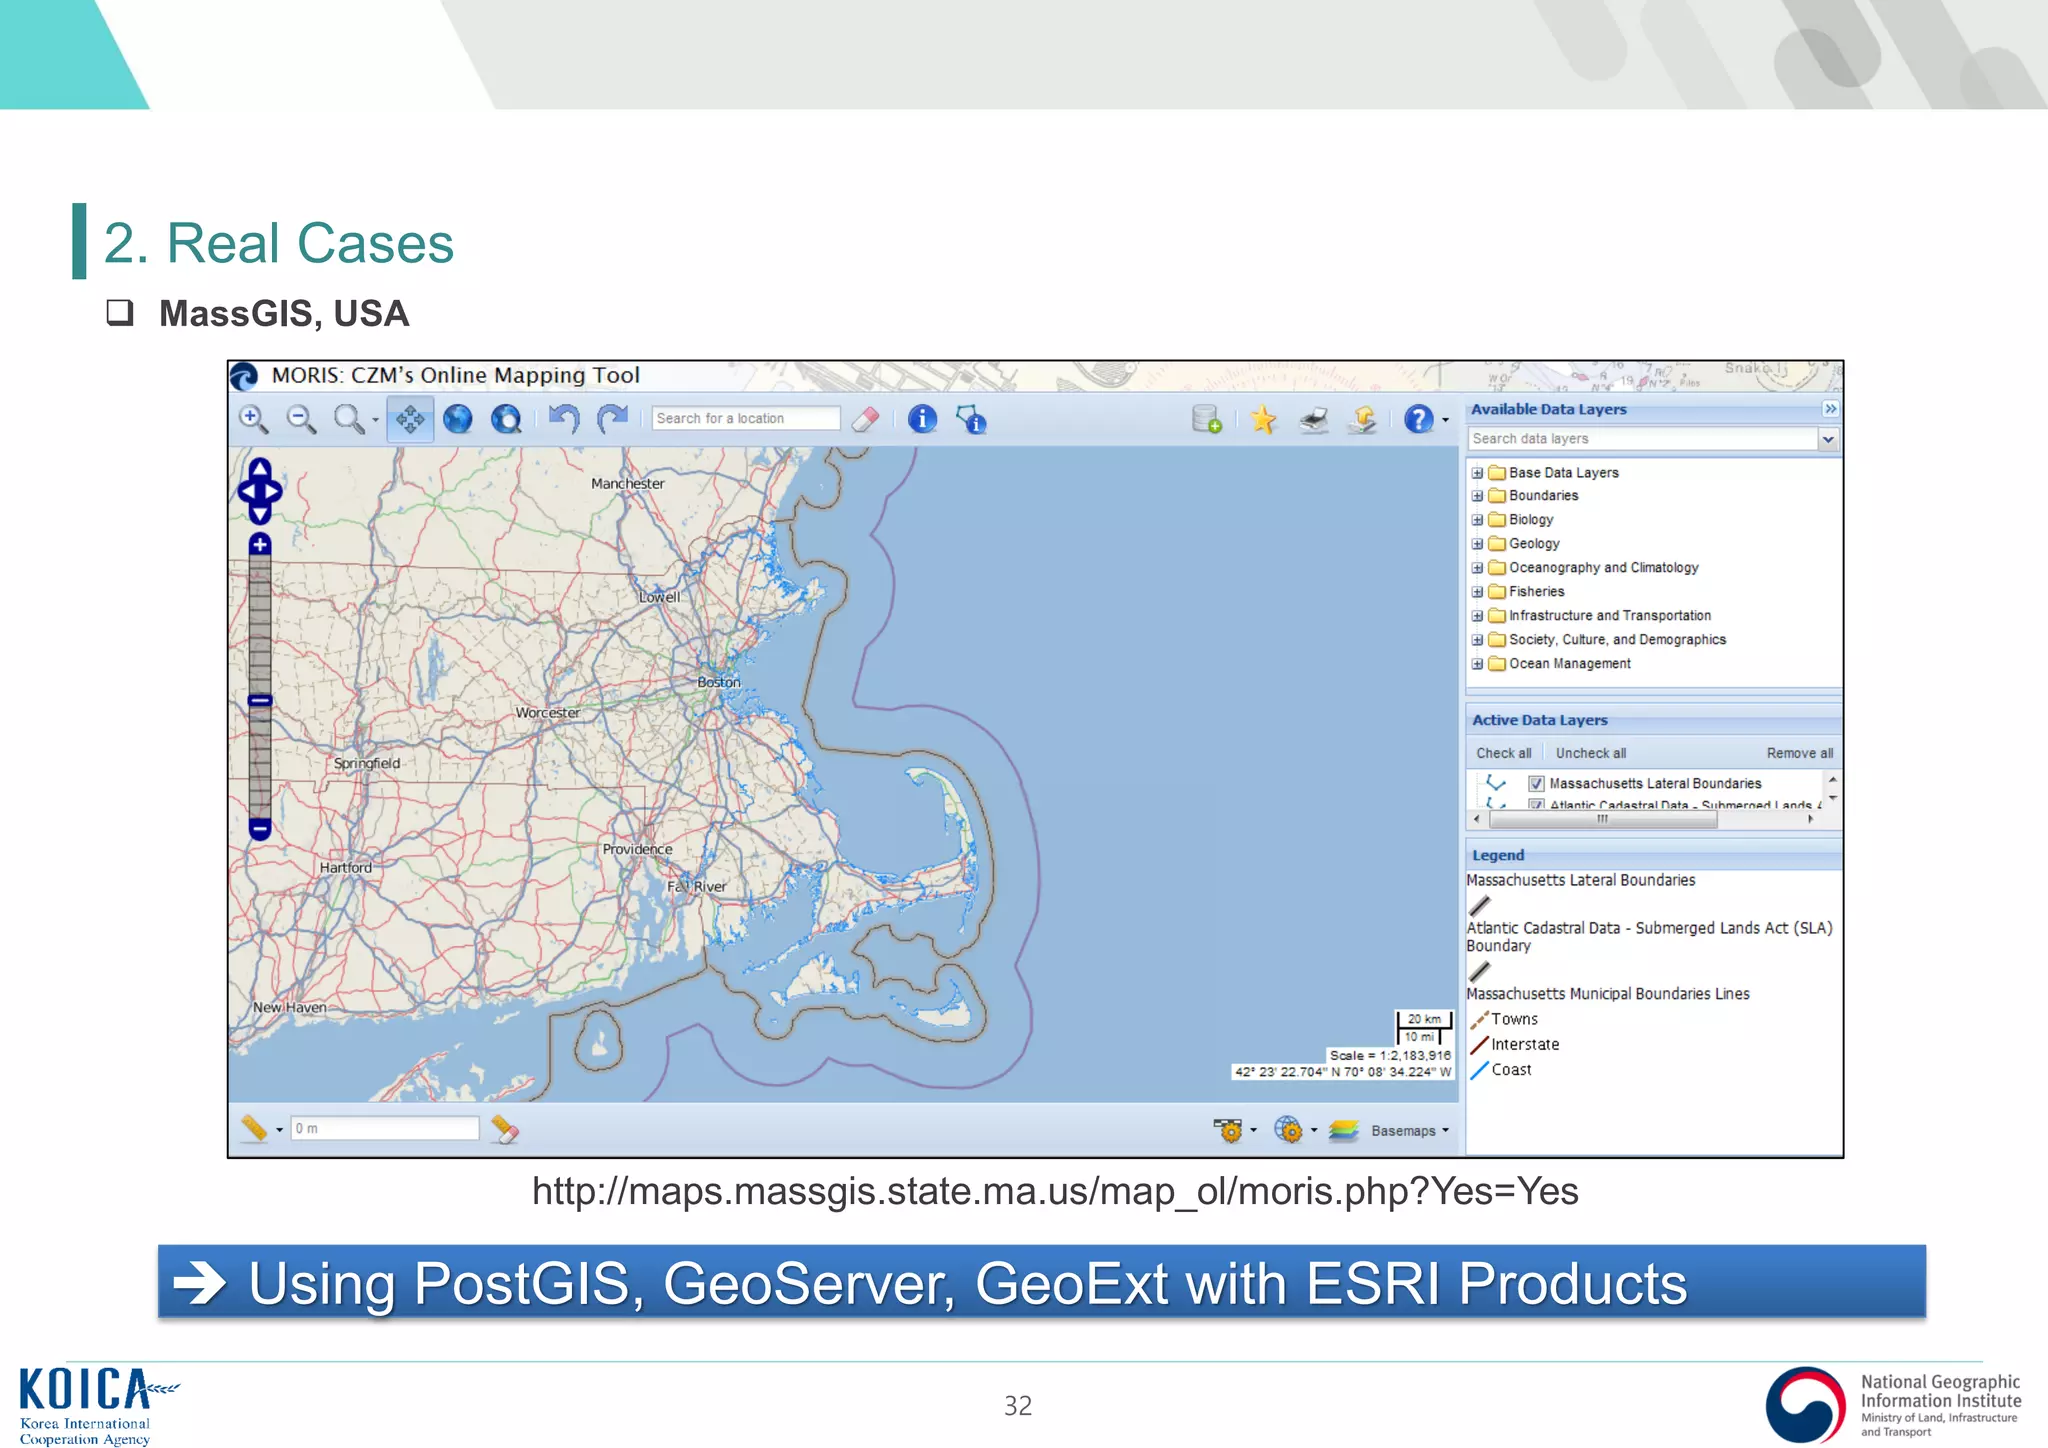Viewport: 2048px width, 1448px height.
Task: Open the Search data layers dropdown arrow
Action: click(x=1828, y=439)
